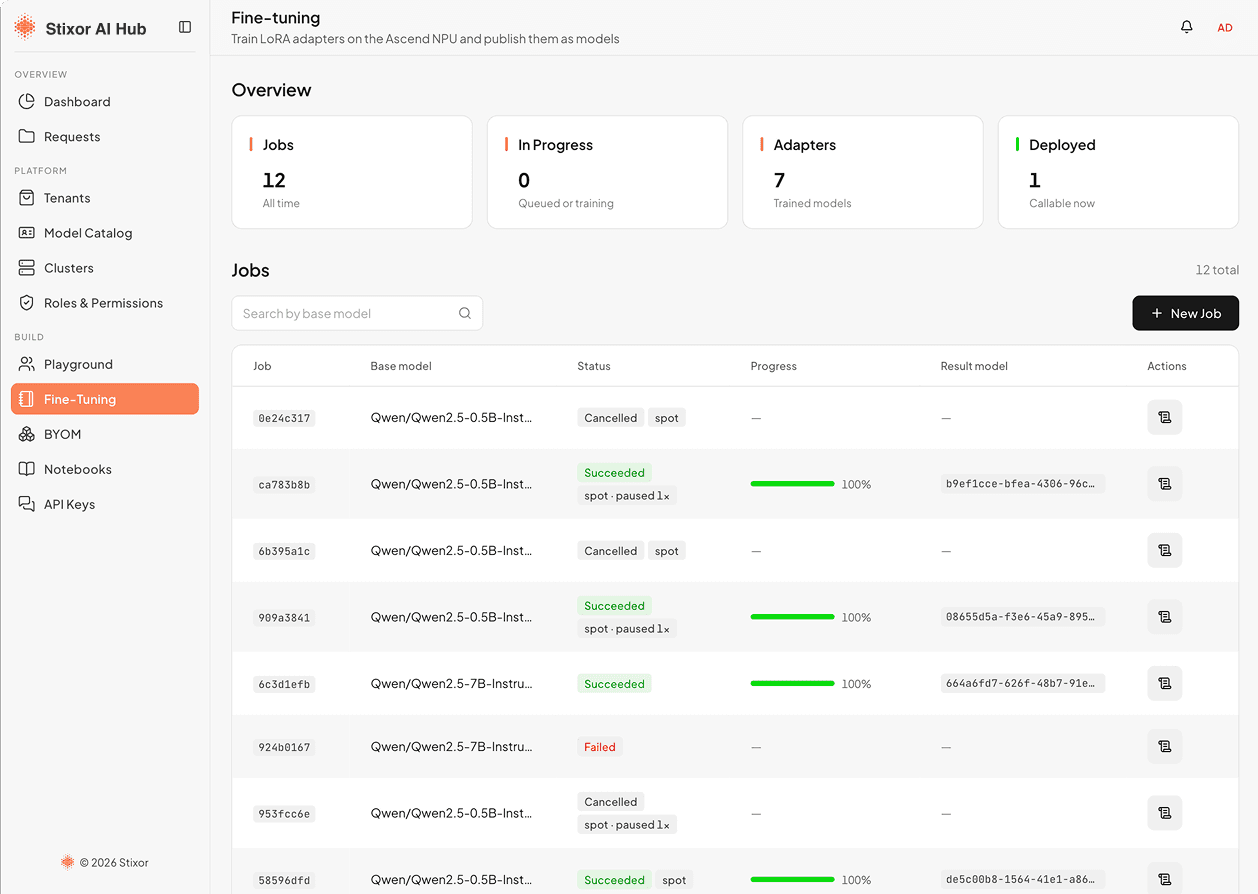Click the progress bar for job 6c3d1efb
Image resolution: width=1258 pixels, height=894 pixels.
pyautogui.click(x=792, y=684)
